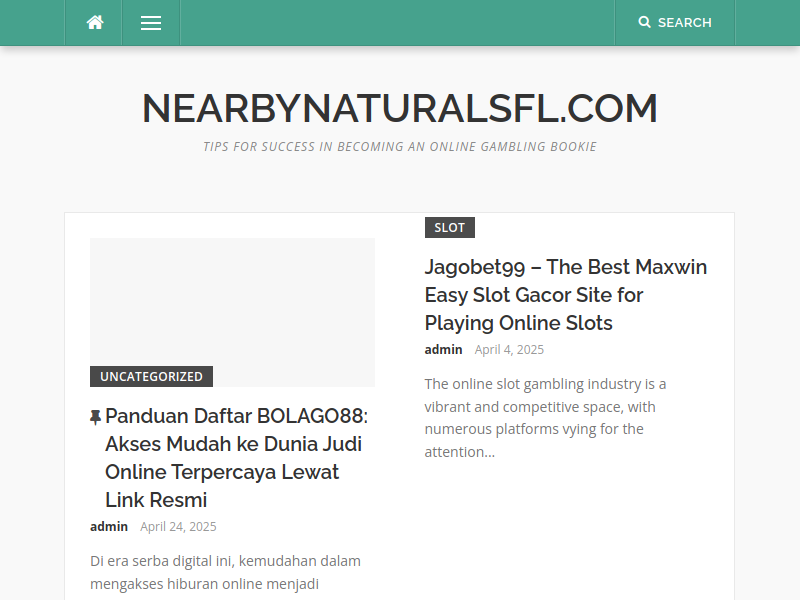Click the site tagline about gambling bookie
The width and height of the screenshot is (800, 600).
pyautogui.click(x=400, y=147)
